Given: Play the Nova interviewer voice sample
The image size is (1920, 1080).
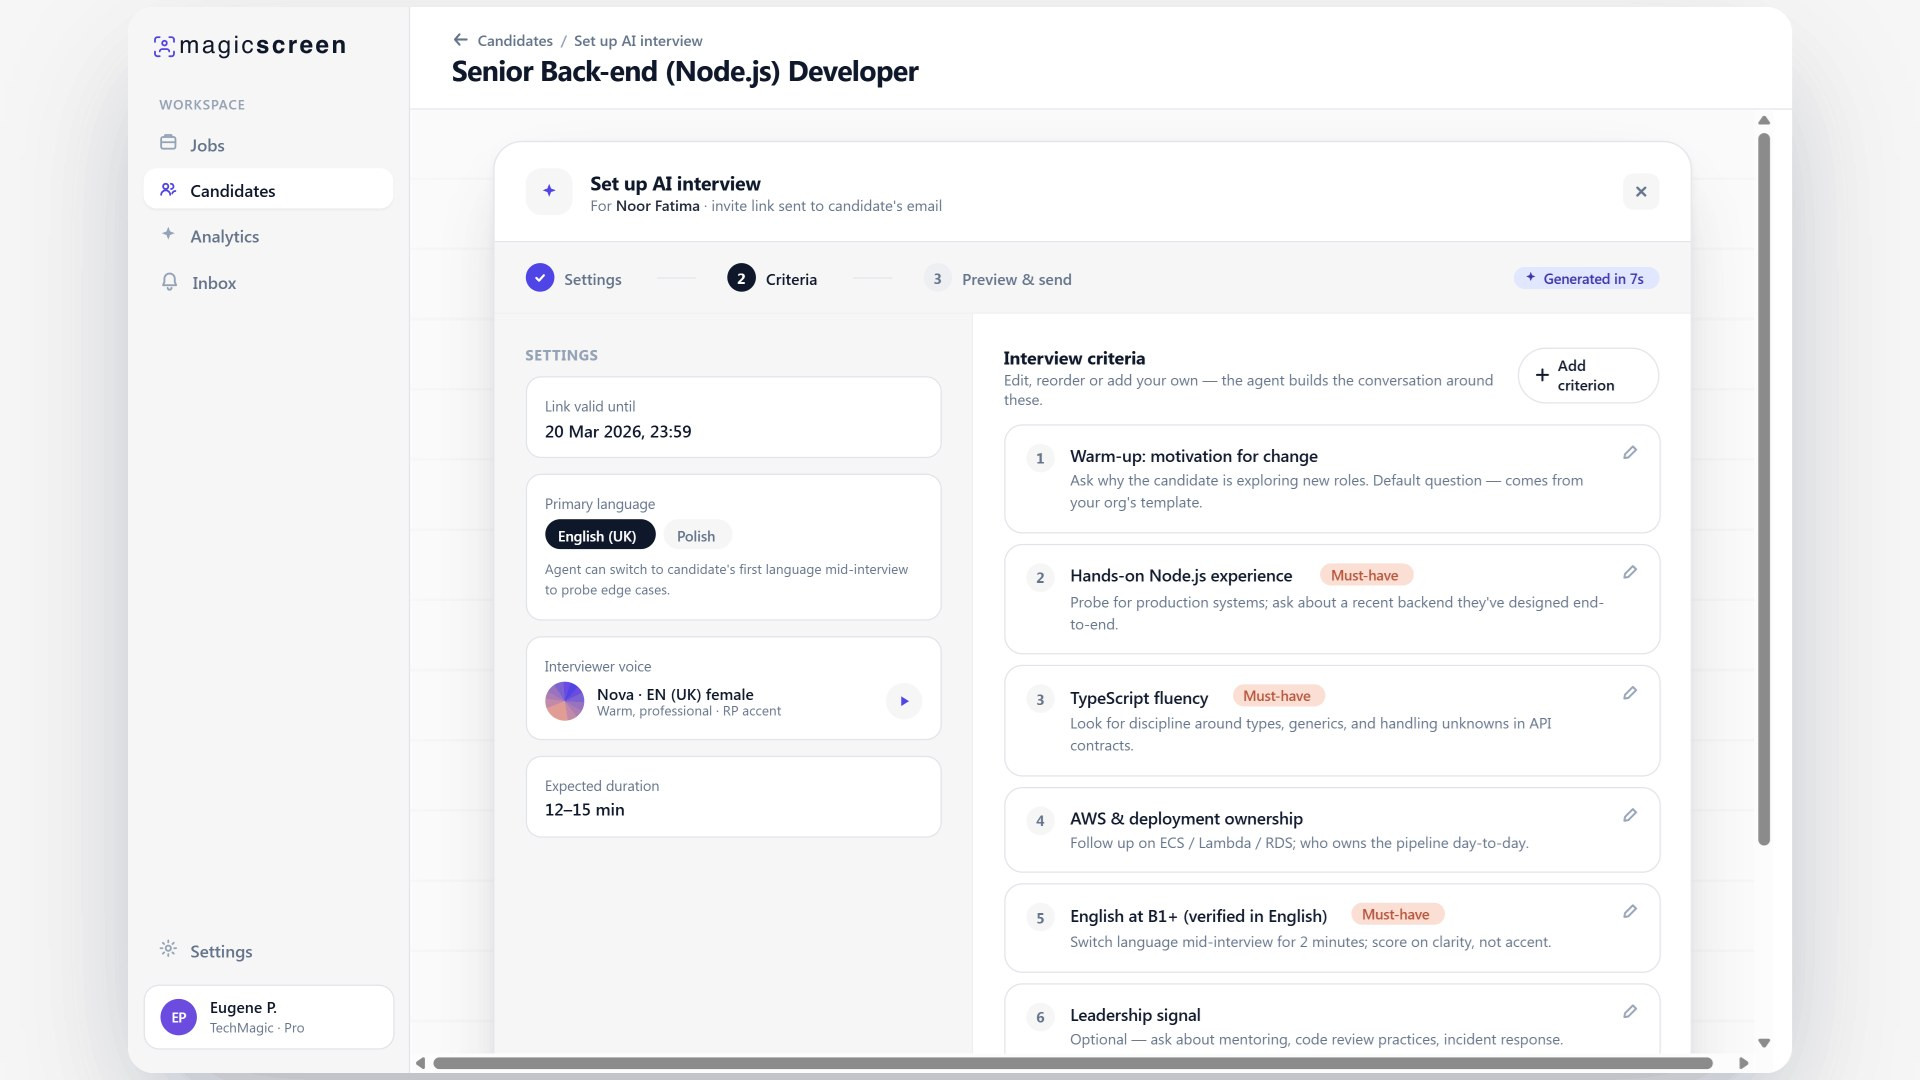Looking at the screenshot, I should (904, 701).
